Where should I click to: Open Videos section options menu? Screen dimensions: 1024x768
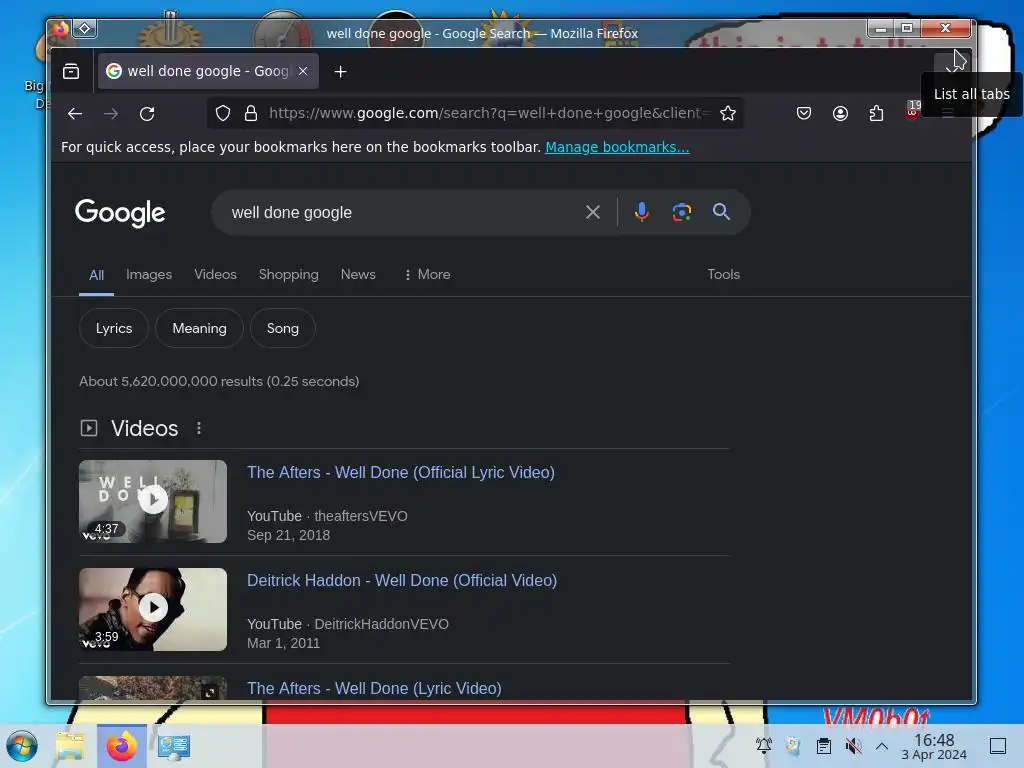(199, 428)
